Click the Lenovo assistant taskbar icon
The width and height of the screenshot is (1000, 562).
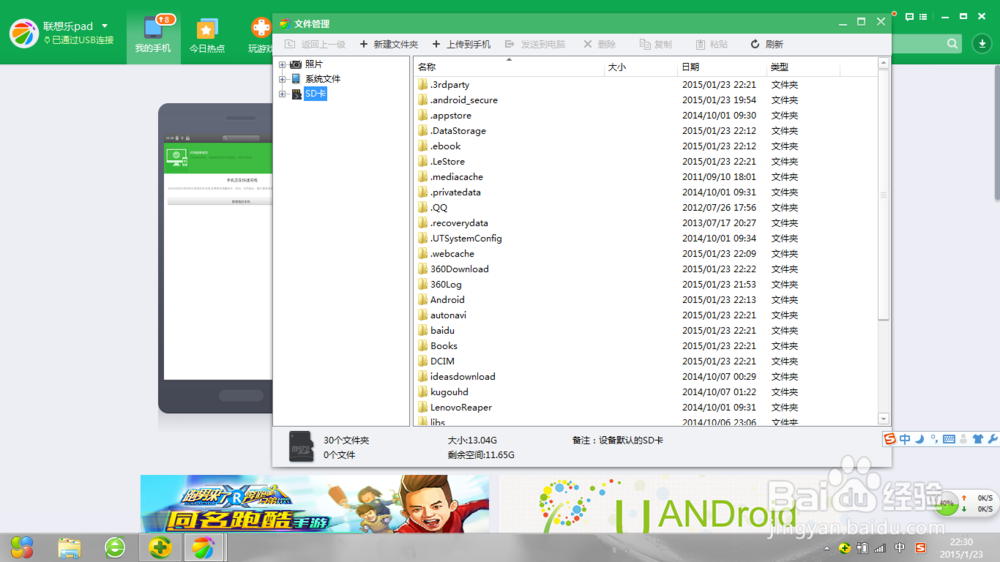[203, 547]
